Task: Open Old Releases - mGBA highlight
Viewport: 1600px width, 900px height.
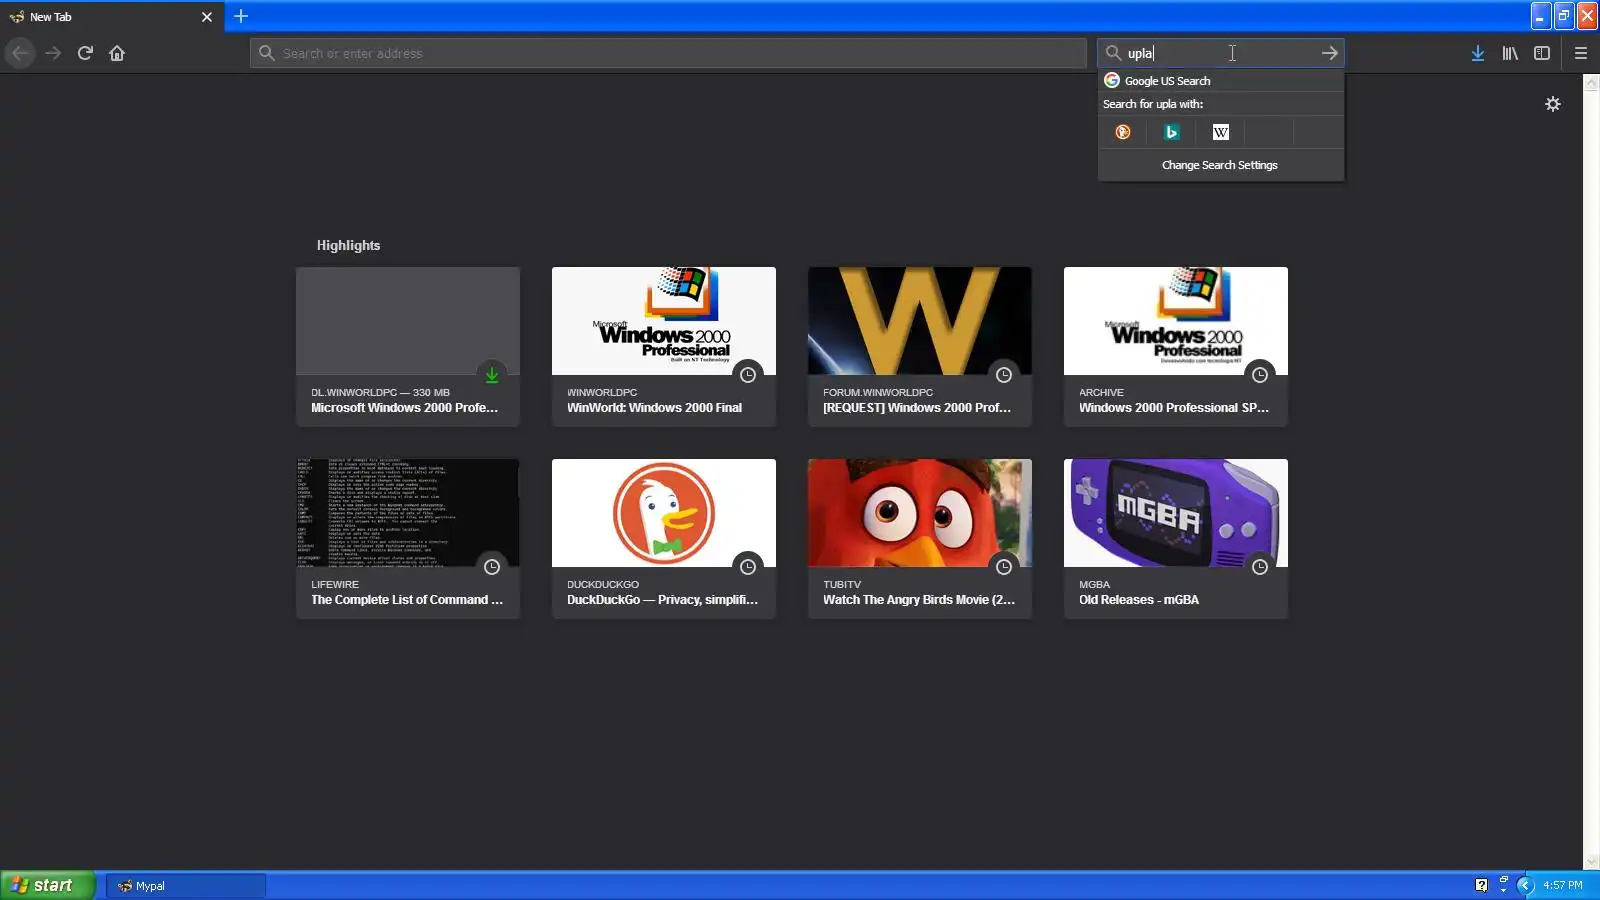Action: [x=1176, y=538]
